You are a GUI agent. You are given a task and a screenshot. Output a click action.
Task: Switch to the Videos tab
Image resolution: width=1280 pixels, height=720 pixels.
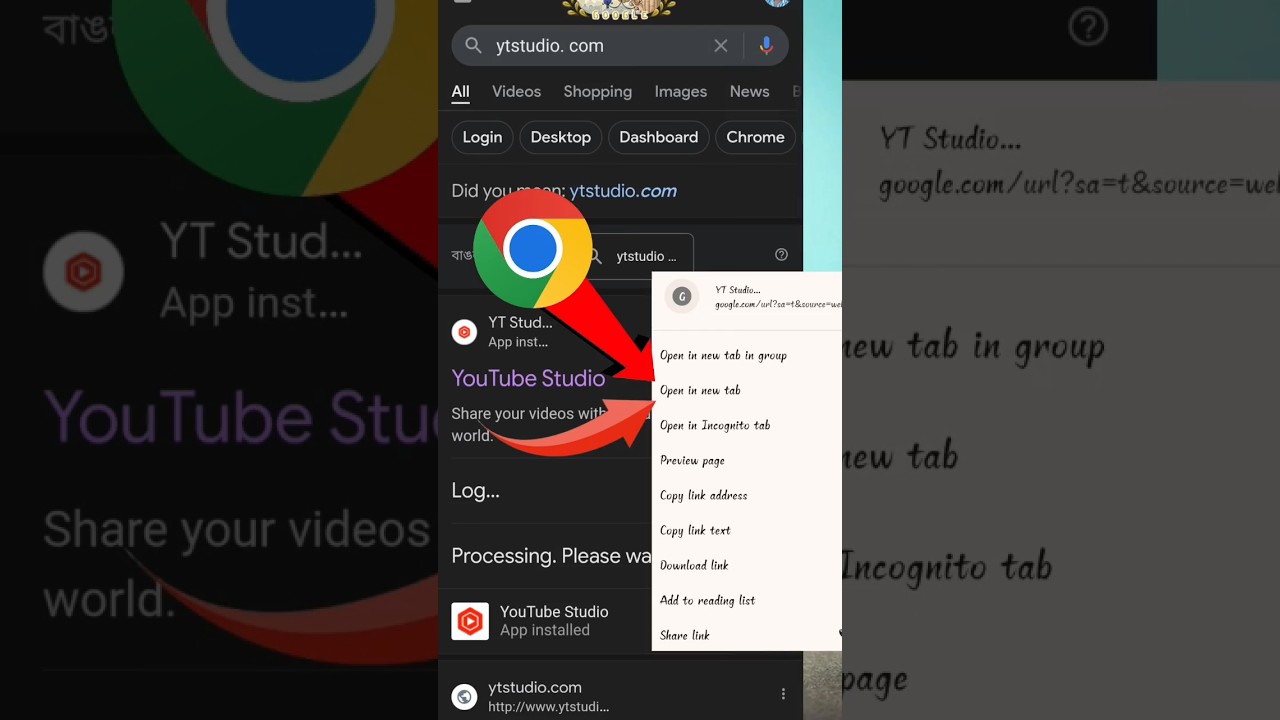click(x=516, y=91)
